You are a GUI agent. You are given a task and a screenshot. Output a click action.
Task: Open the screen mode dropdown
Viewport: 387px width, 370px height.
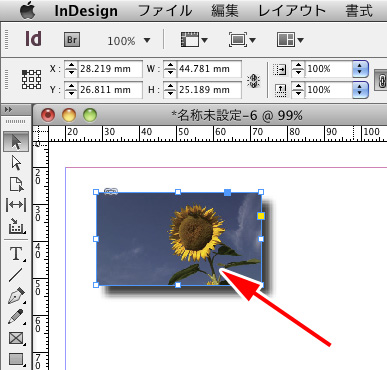coord(242,40)
